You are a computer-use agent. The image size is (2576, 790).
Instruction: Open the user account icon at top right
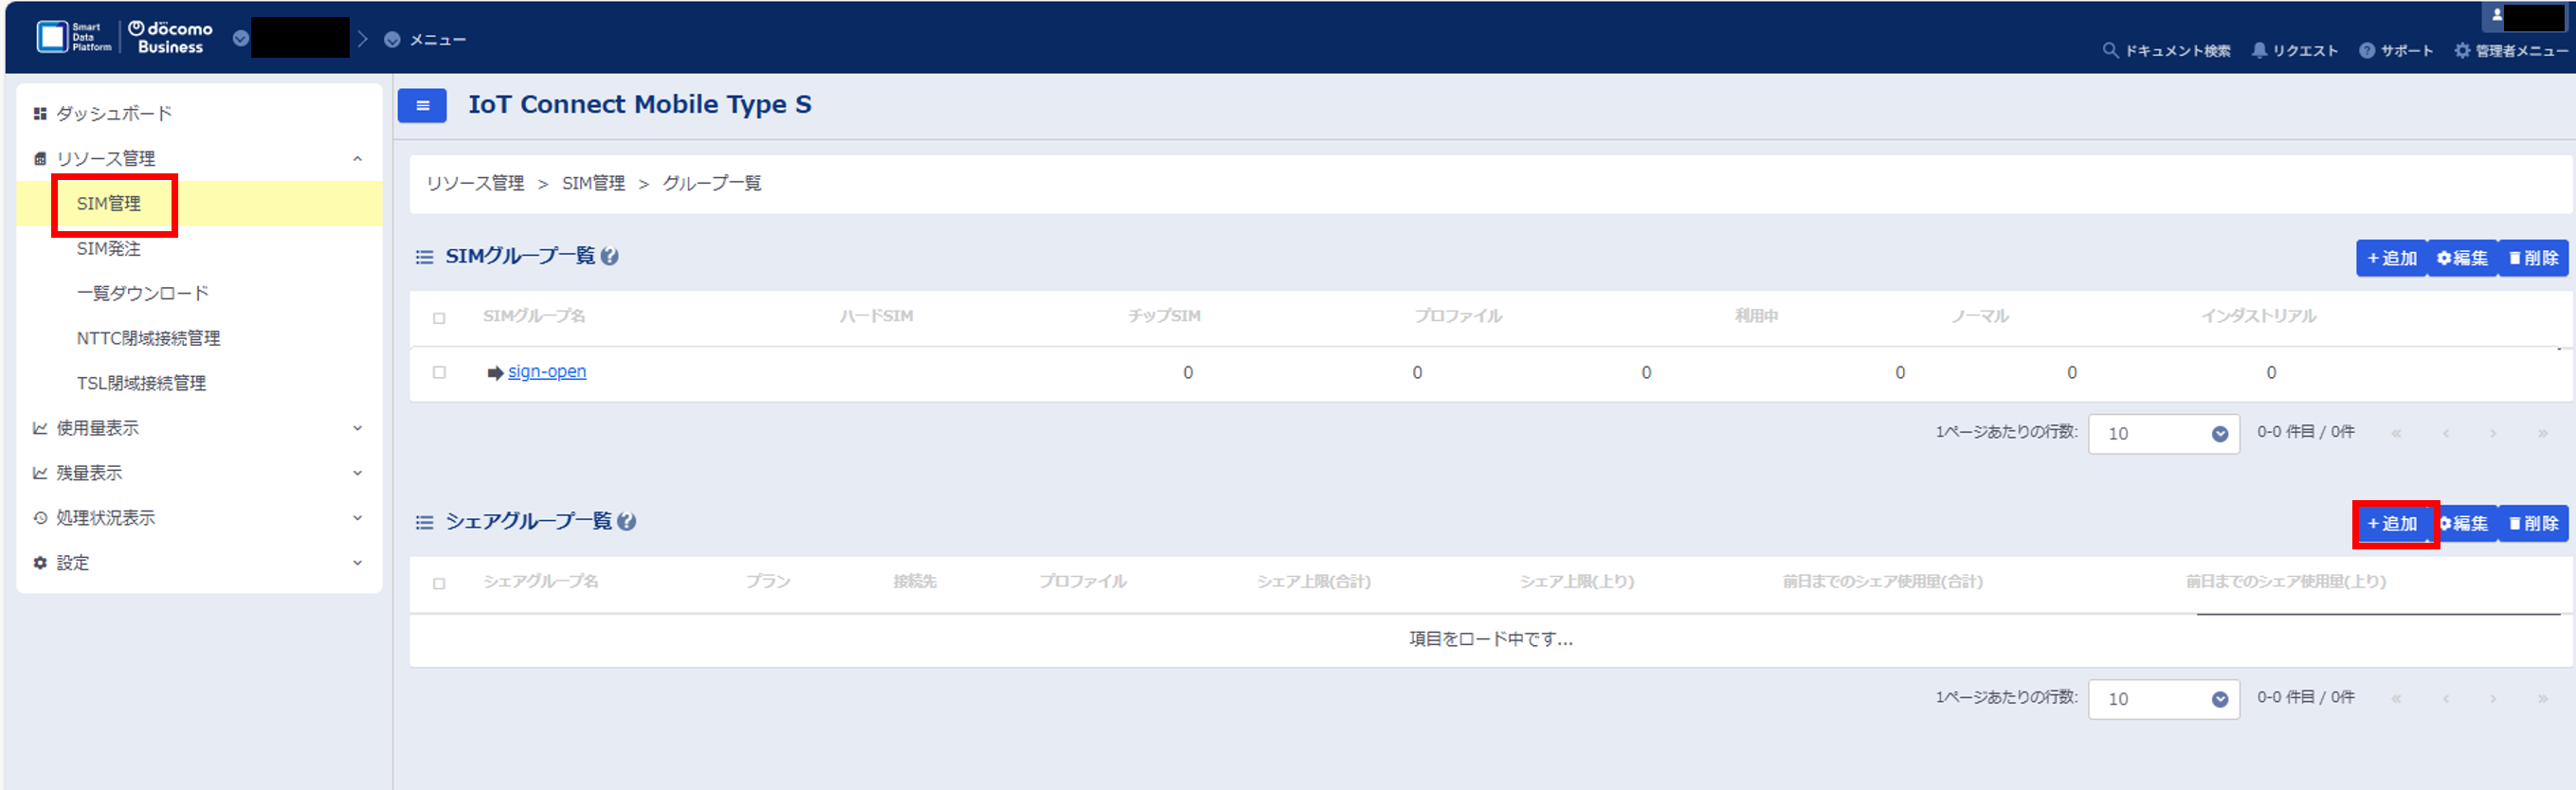2497,15
